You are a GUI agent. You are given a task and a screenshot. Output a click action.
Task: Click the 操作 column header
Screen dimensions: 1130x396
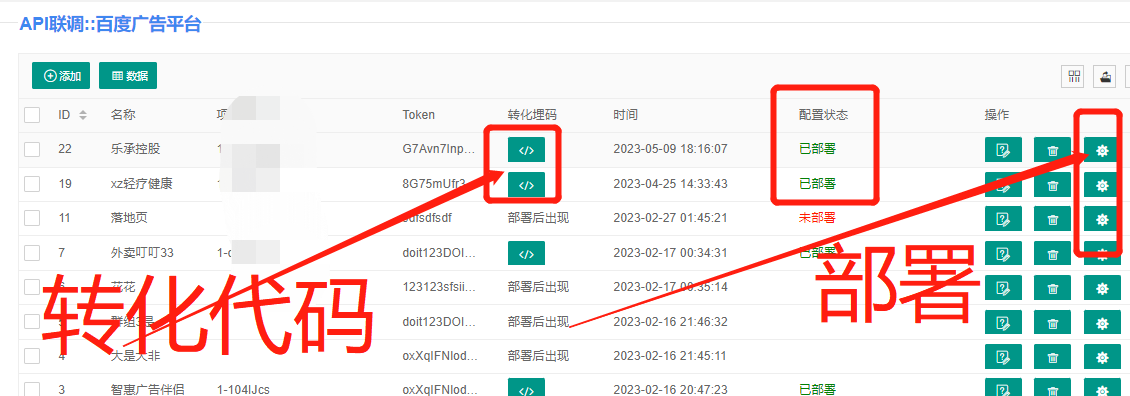pos(997,115)
